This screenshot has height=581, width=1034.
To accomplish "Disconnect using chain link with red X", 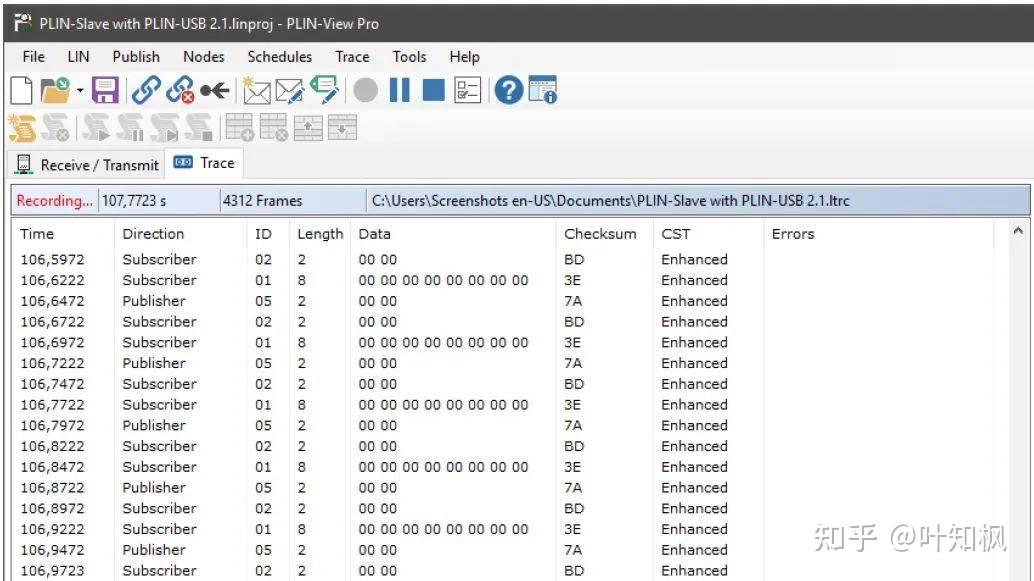I will click(x=180, y=90).
